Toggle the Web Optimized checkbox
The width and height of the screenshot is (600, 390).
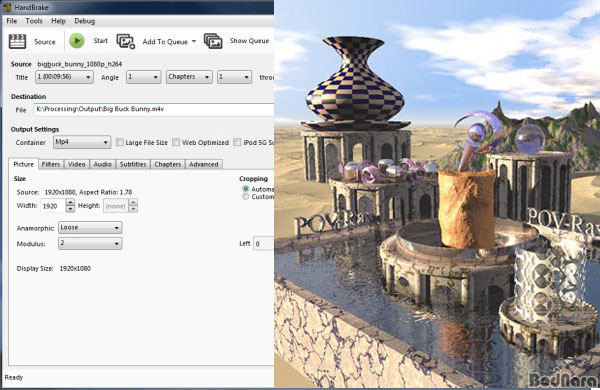pos(176,142)
